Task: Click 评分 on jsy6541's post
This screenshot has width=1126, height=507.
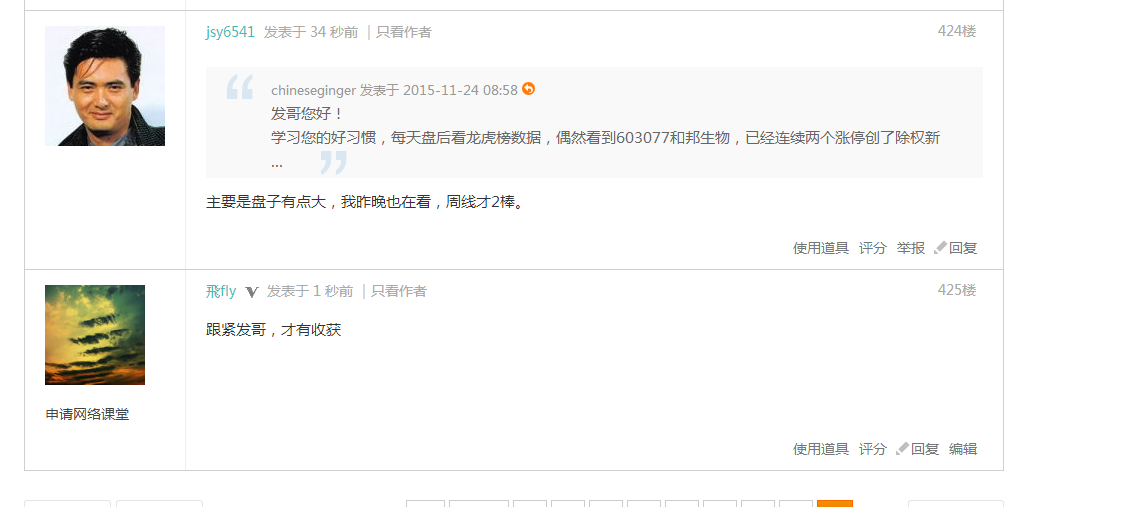Action: [873, 248]
